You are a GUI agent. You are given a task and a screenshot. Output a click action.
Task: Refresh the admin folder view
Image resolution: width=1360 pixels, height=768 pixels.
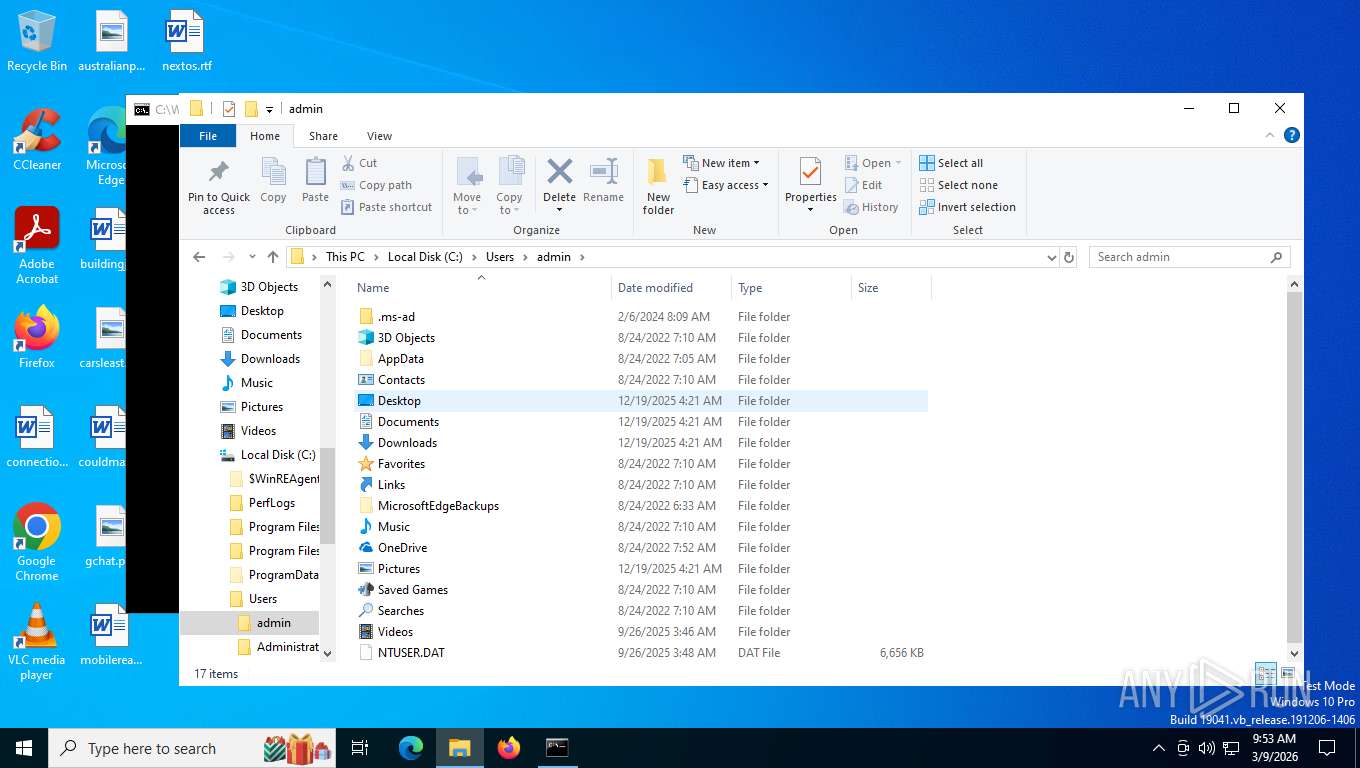[1069, 257]
